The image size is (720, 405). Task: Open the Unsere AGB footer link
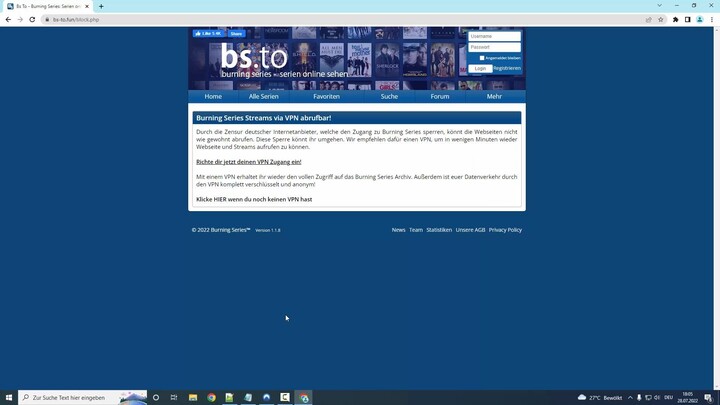(x=470, y=230)
